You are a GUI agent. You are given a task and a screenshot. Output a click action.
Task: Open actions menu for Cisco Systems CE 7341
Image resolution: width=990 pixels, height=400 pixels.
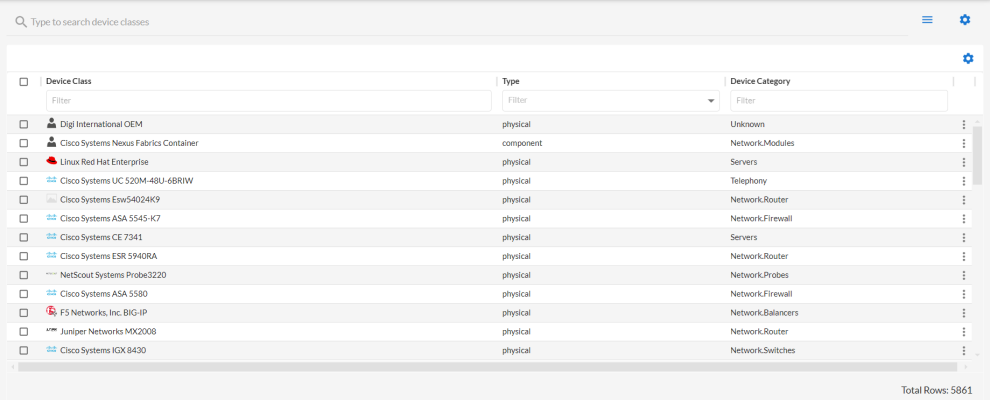963,237
